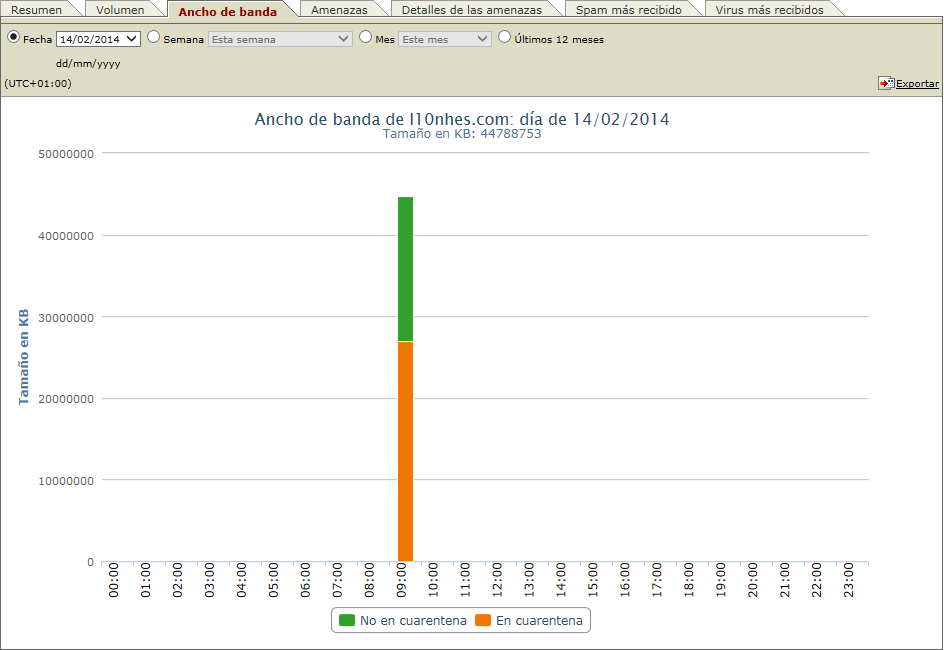Click the stacked bar at 09:00
Image resolution: width=944 pixels, height=650 pixels.
[x=405, y=380]
